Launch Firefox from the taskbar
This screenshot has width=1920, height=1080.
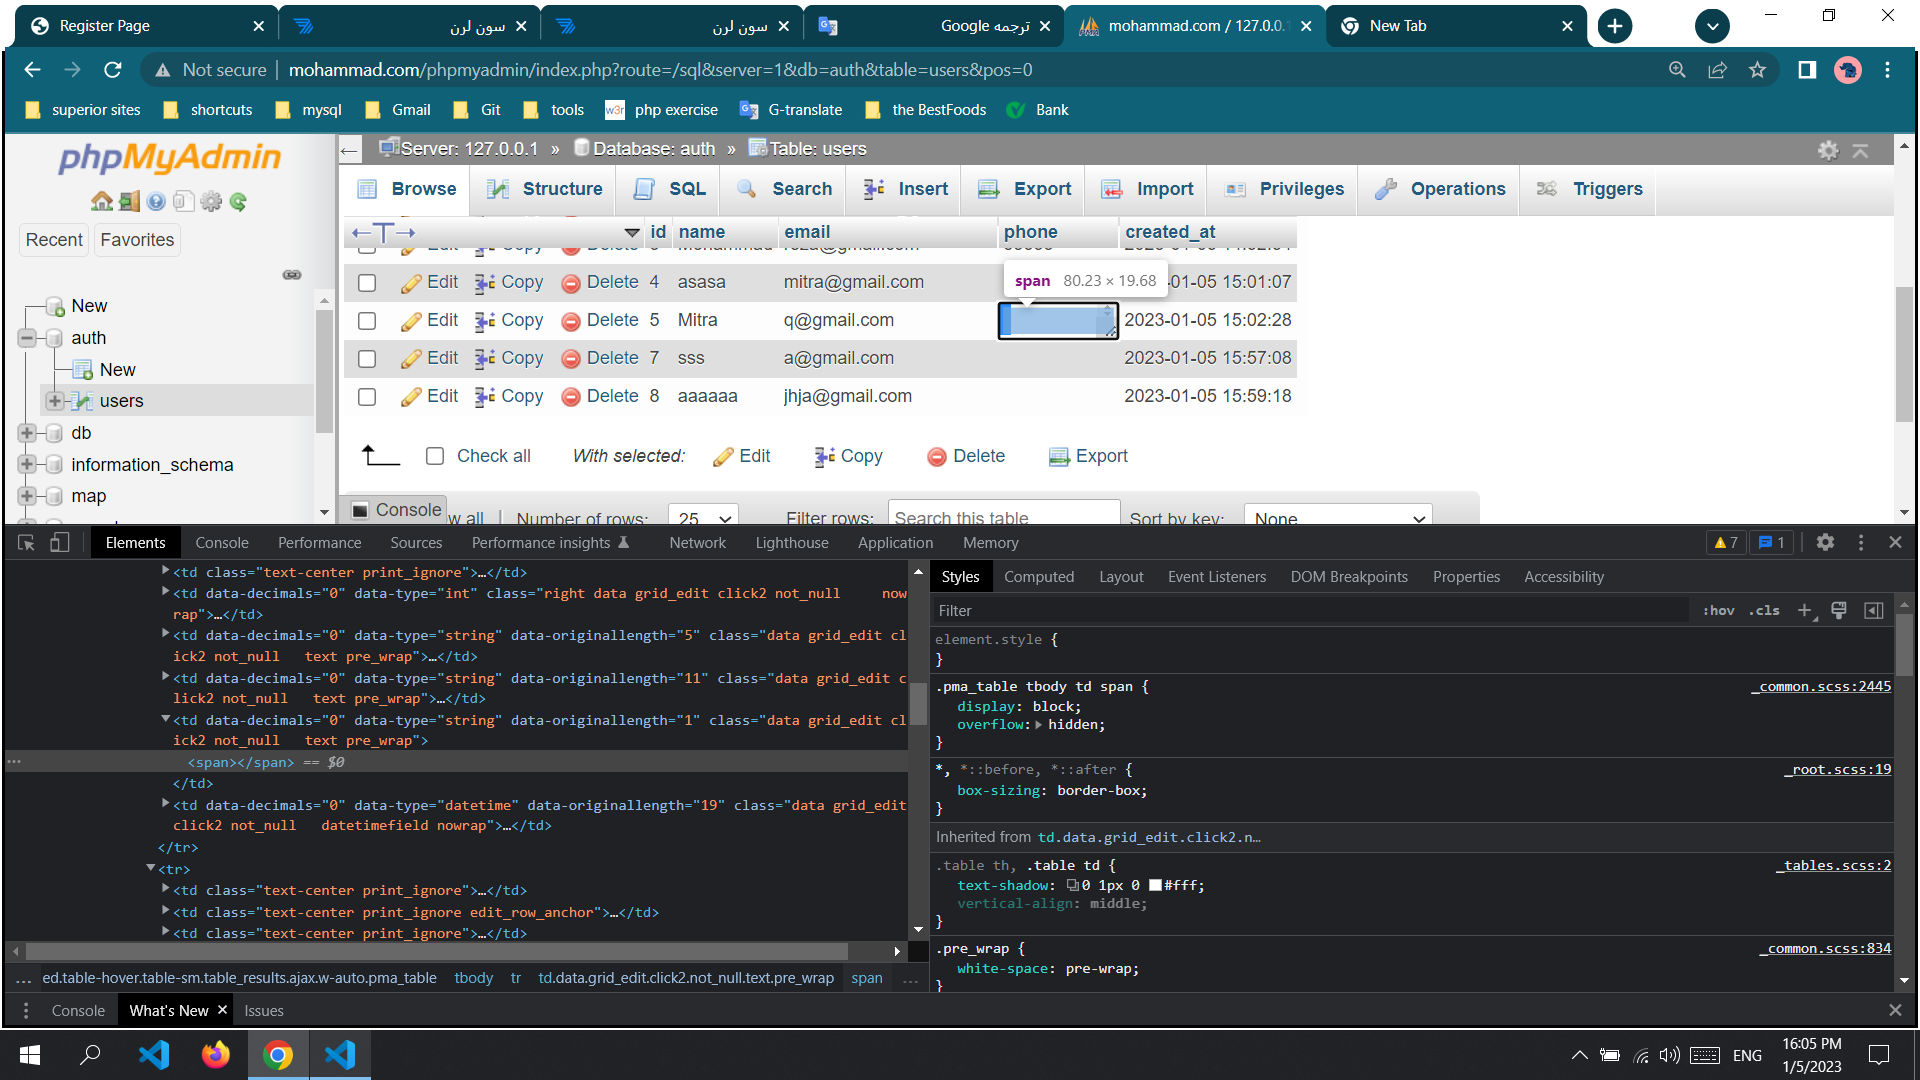tap(216, 1055)
